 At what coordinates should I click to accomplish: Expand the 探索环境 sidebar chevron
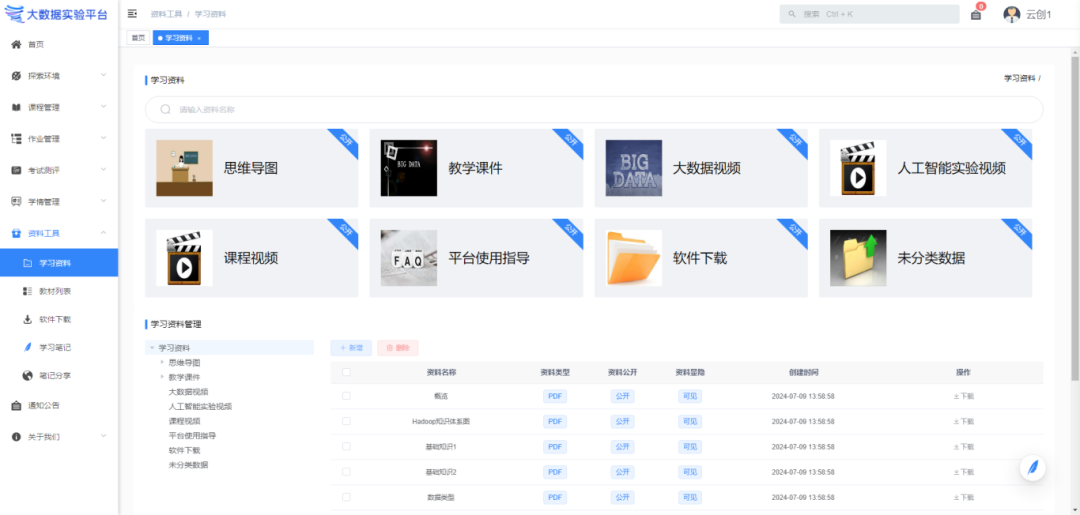pyautogui.click(x=103, y=75)
